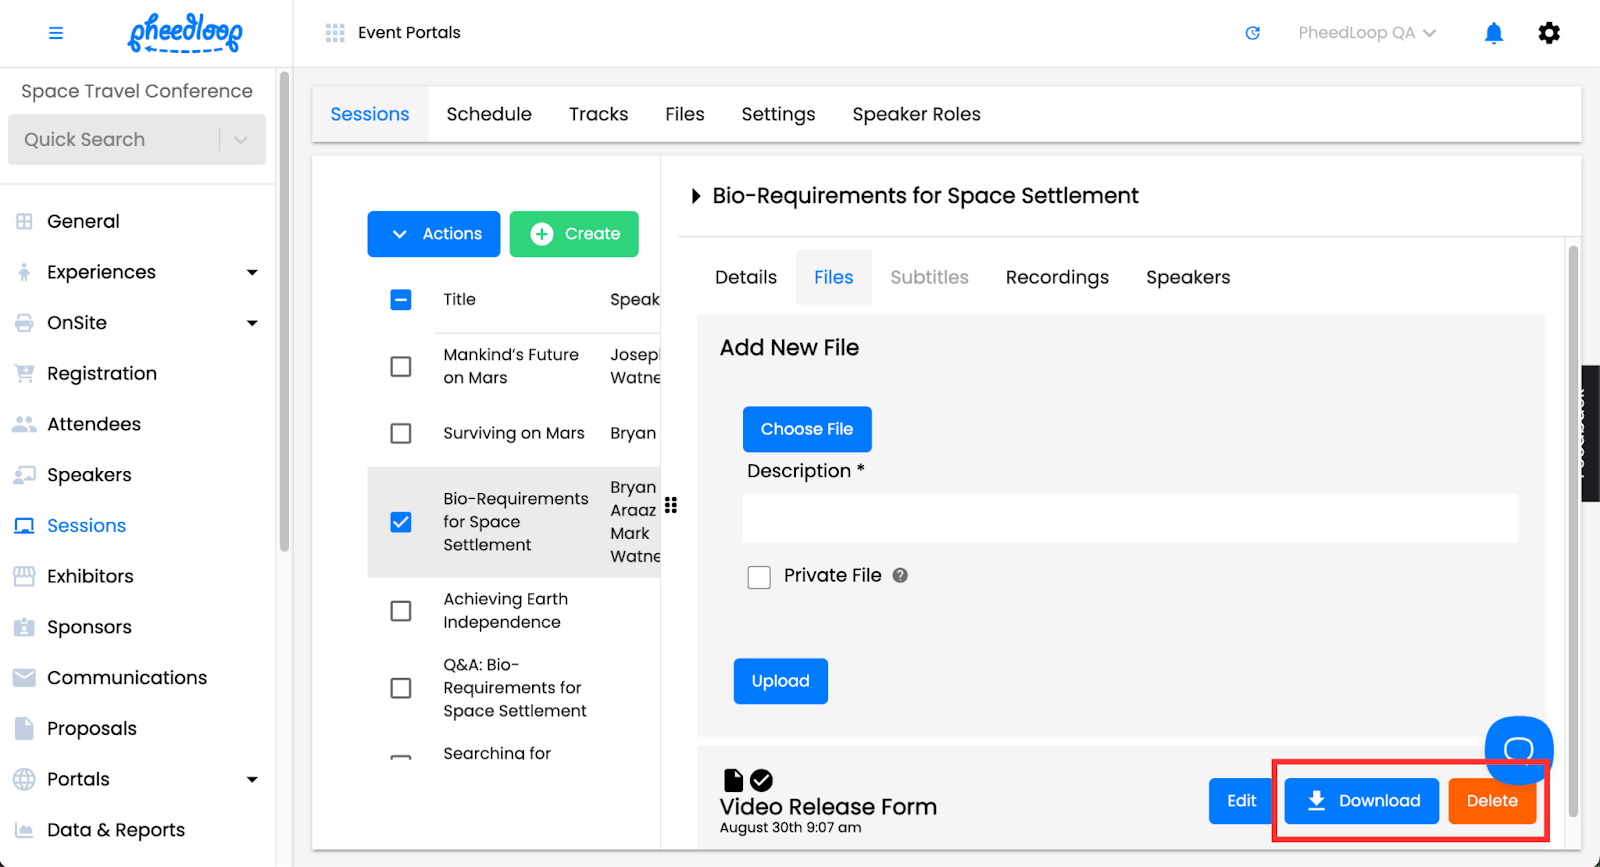The width and height of the screenshot is (1600, 867).
Task: Switch to the Schedule tab
Action: pyautogui.click(x=489, y=114)
